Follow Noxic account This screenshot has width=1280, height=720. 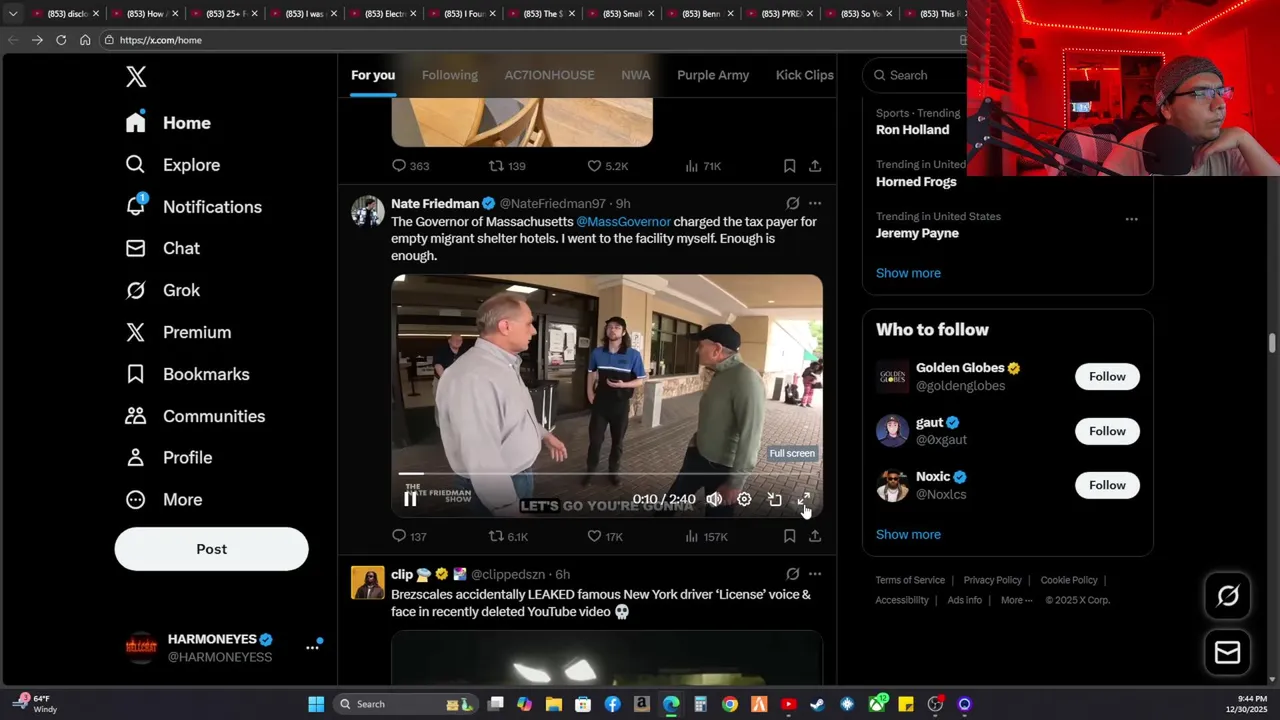coord(1107,485)
